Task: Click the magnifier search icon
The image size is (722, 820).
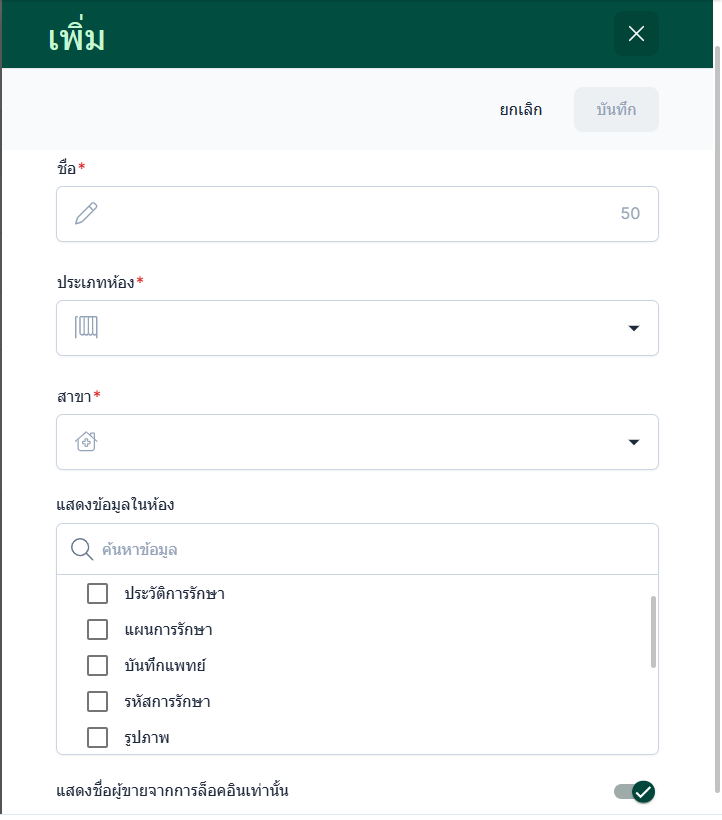Action: click(x=82, y=549)
